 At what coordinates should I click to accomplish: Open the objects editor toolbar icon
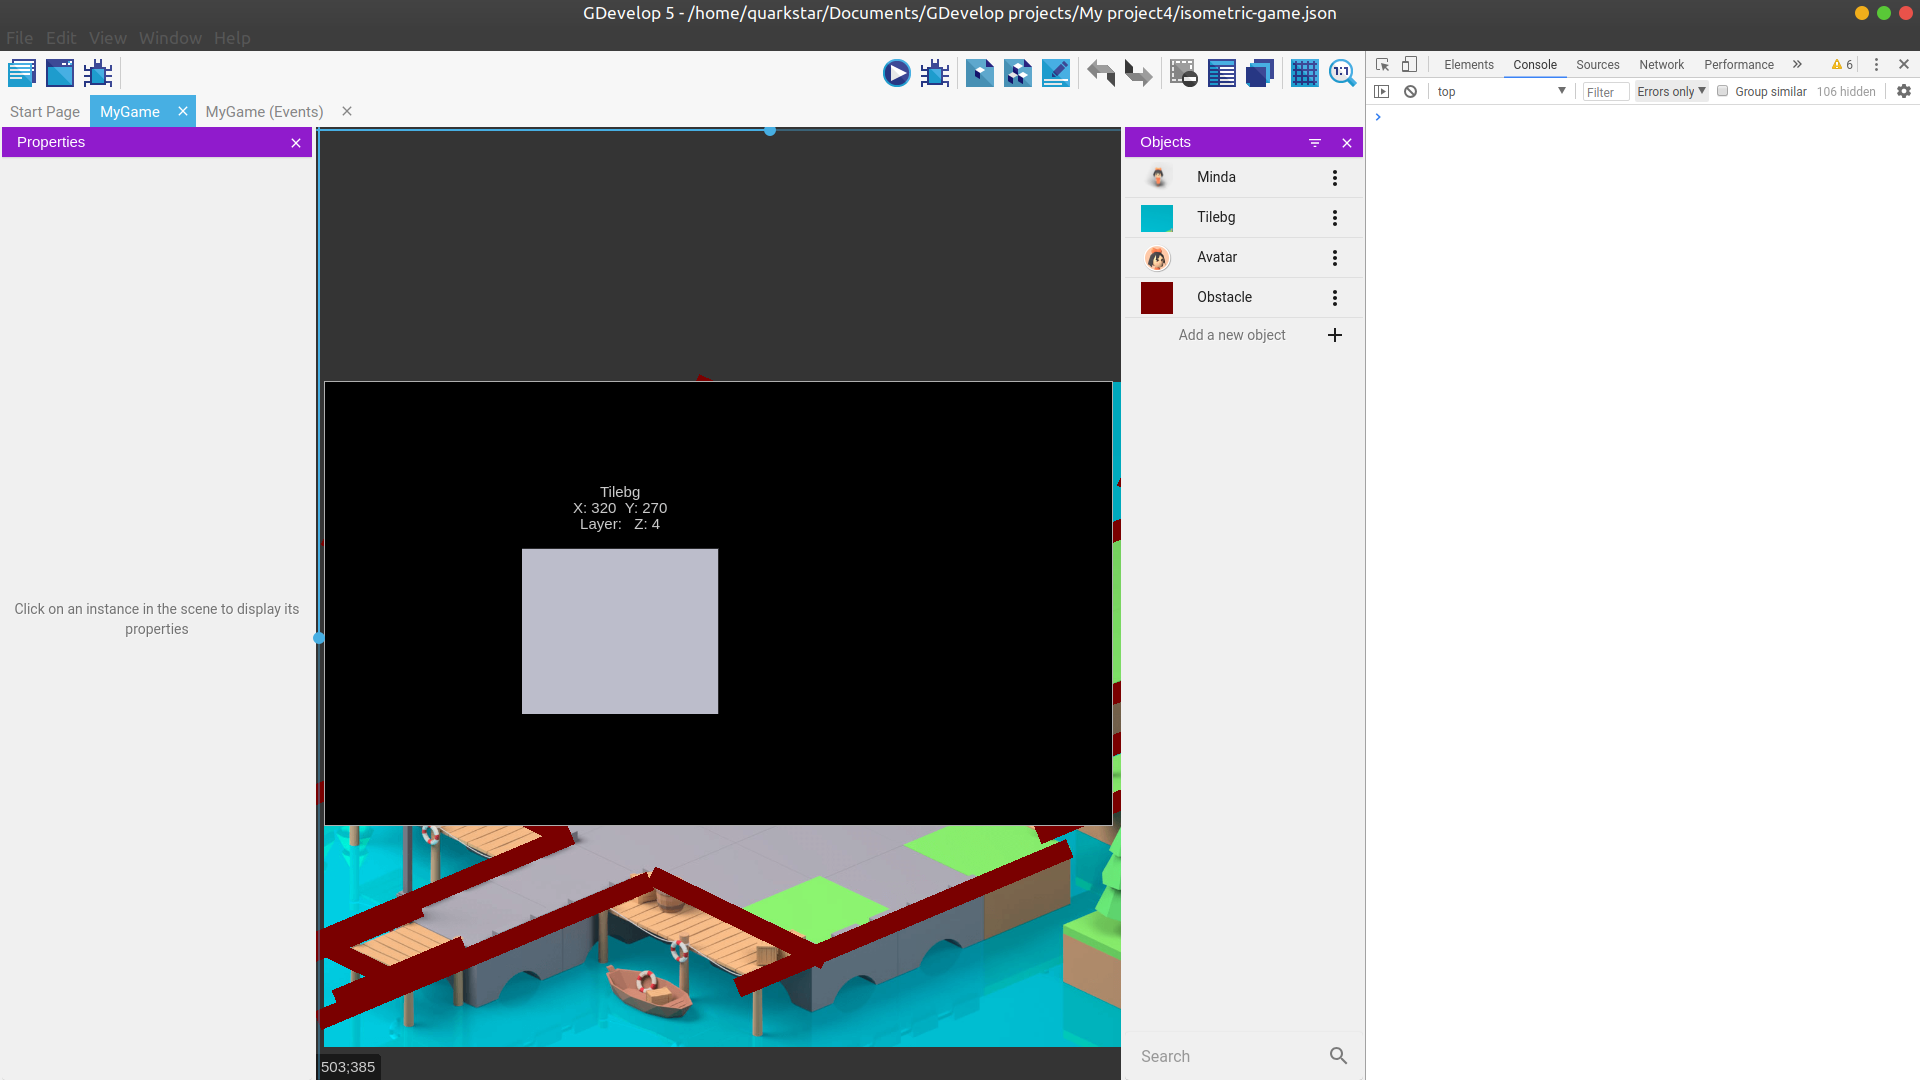(x=980, y=73)
